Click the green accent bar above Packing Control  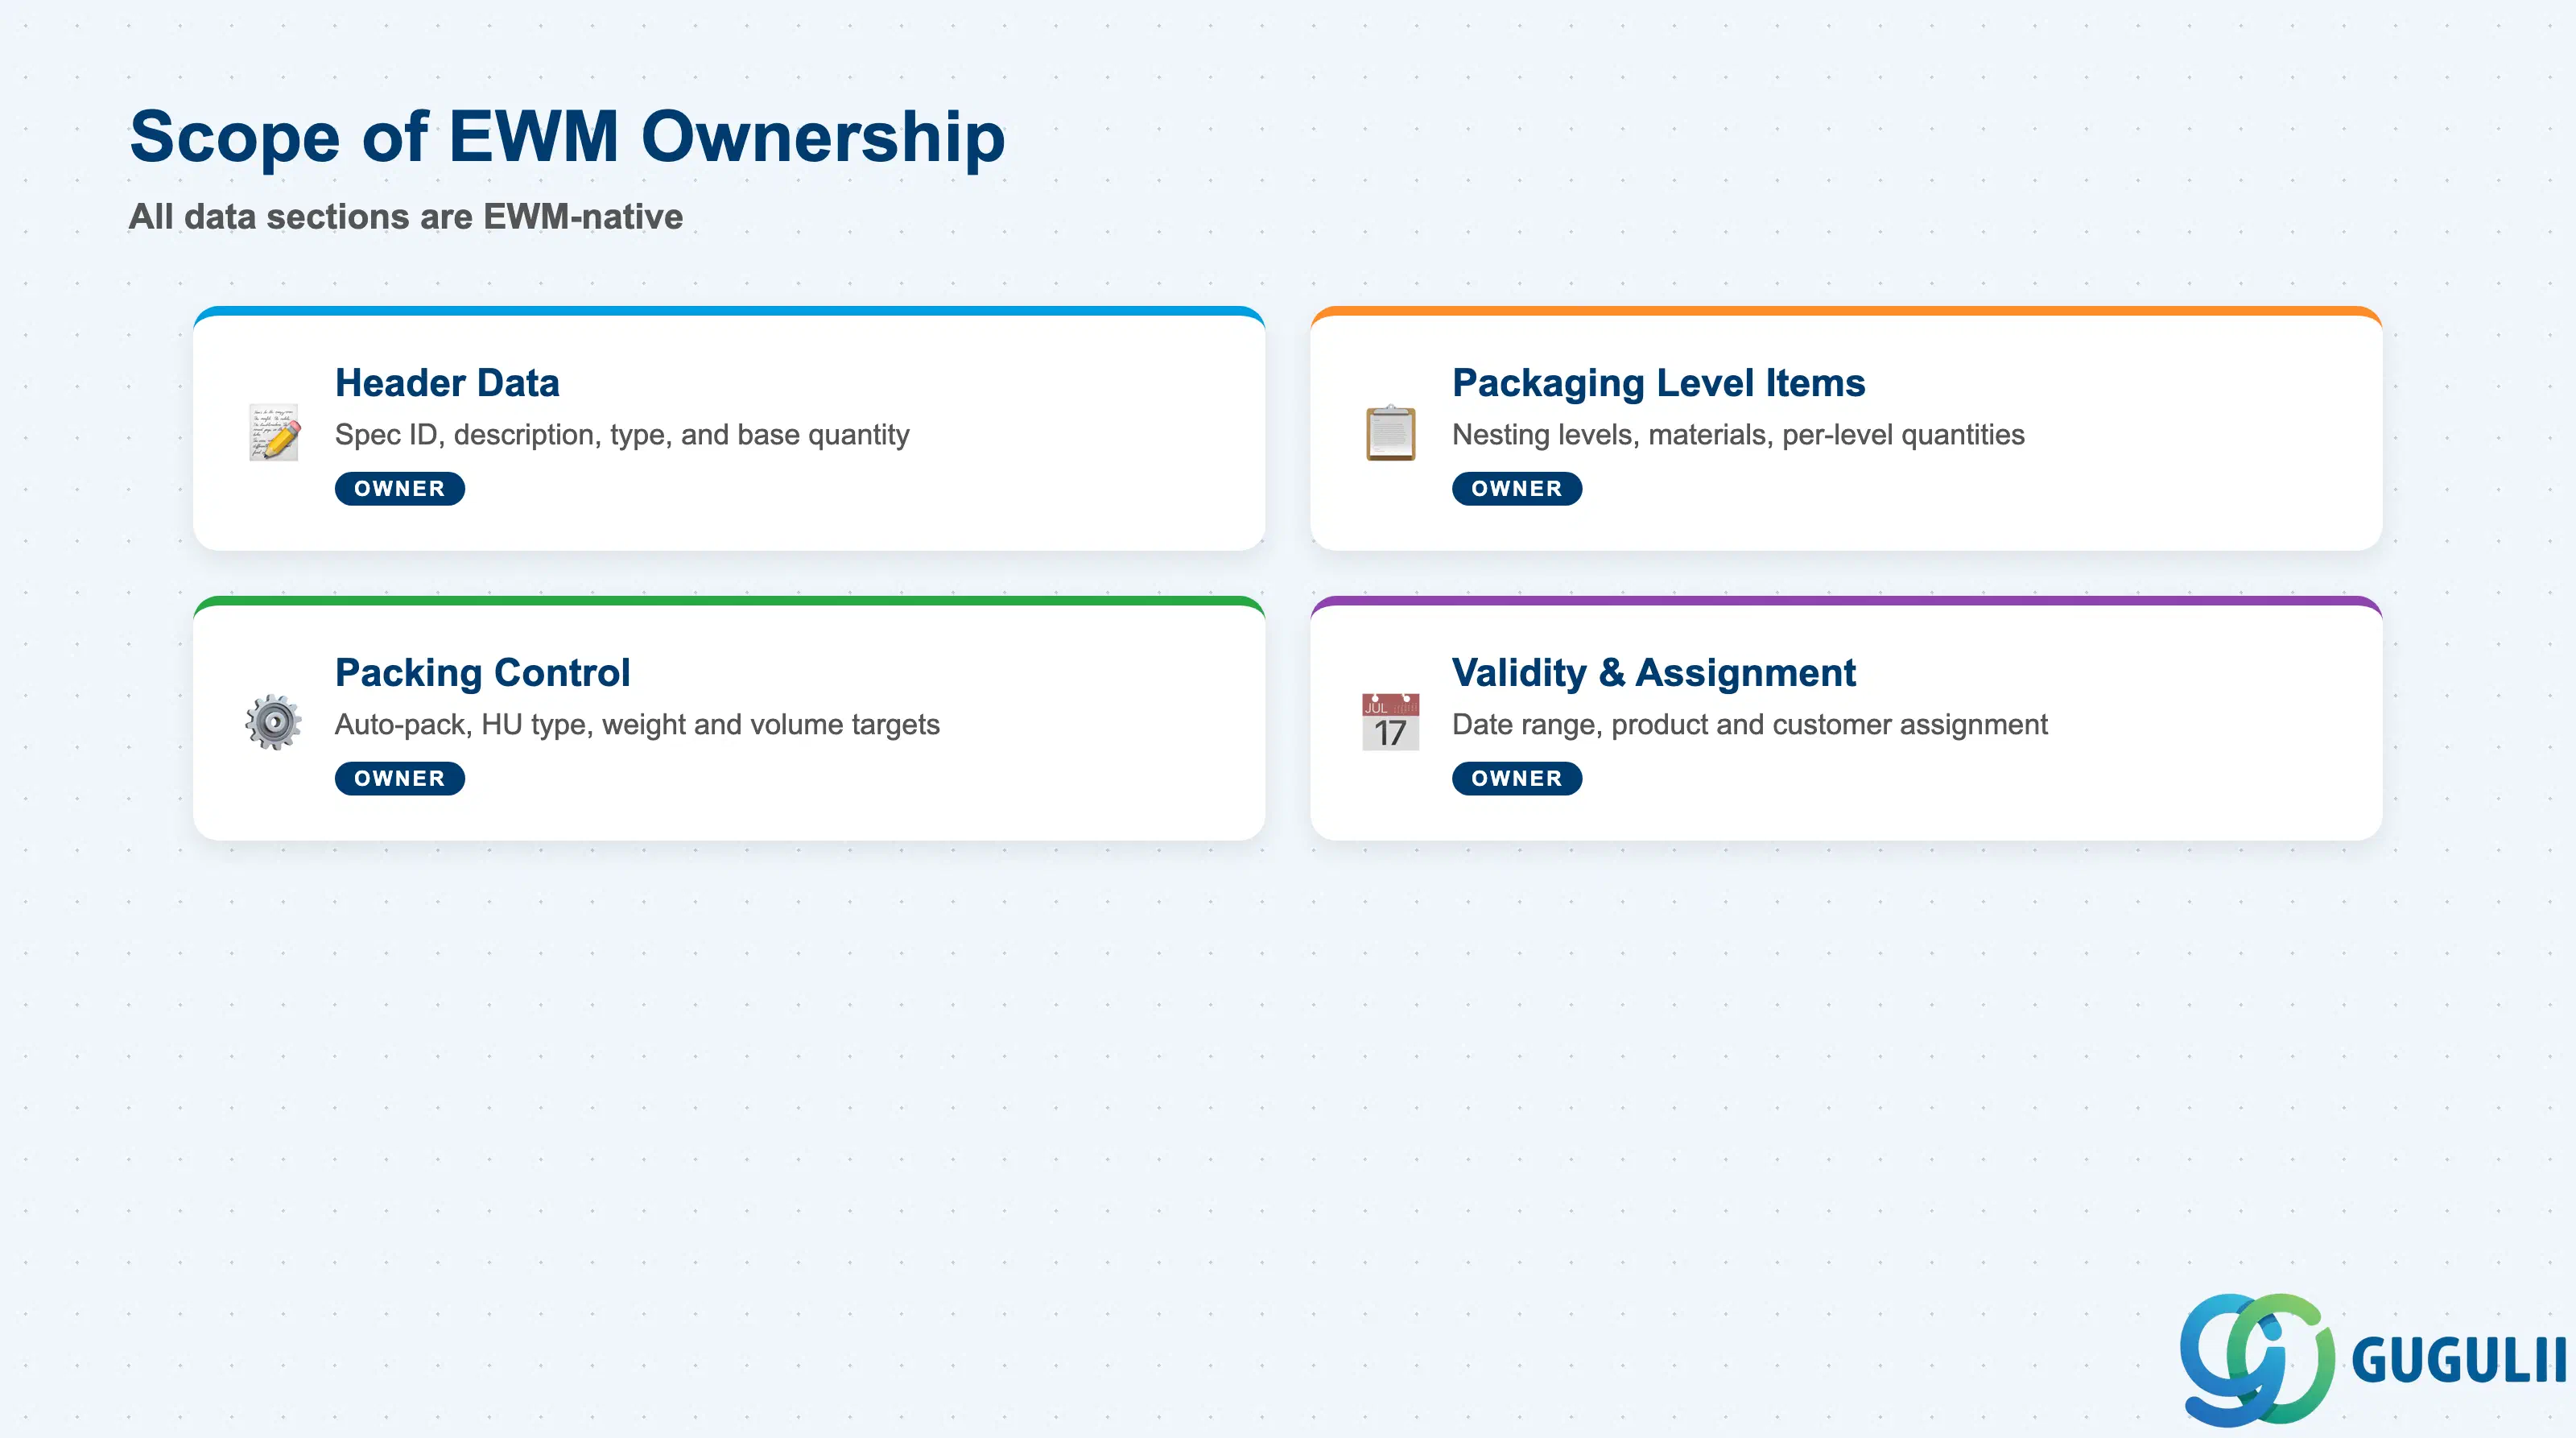tap(729, 601)
